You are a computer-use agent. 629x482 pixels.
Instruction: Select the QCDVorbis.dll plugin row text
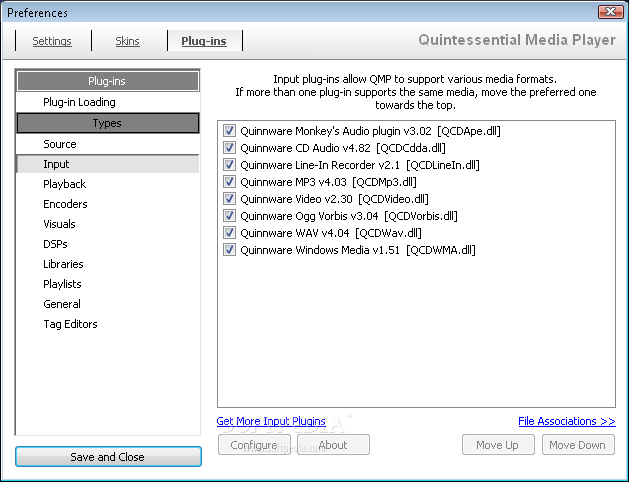[349, 216]
